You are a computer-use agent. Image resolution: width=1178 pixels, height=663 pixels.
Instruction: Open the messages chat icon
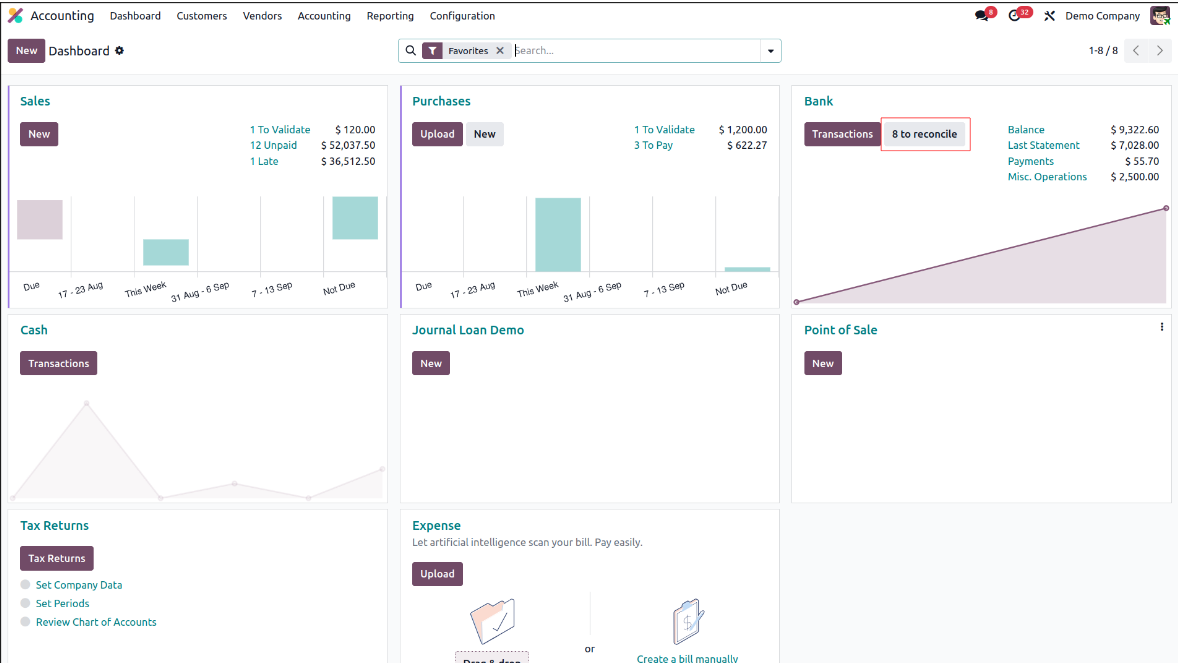point(981,16)
